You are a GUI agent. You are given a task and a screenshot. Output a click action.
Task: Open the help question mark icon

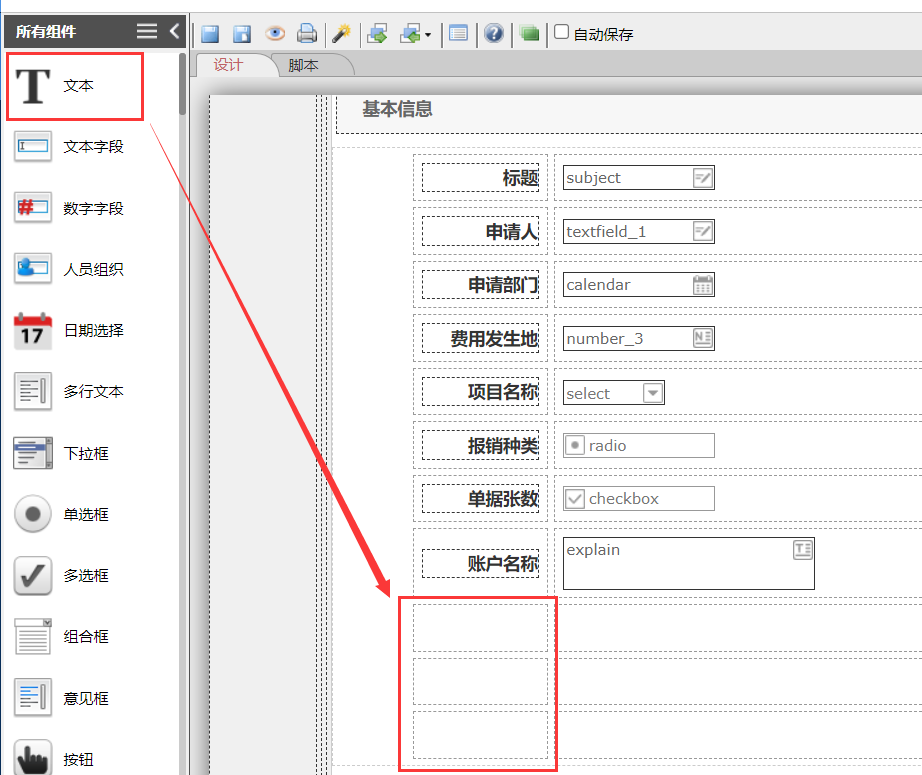click(493, 34)
